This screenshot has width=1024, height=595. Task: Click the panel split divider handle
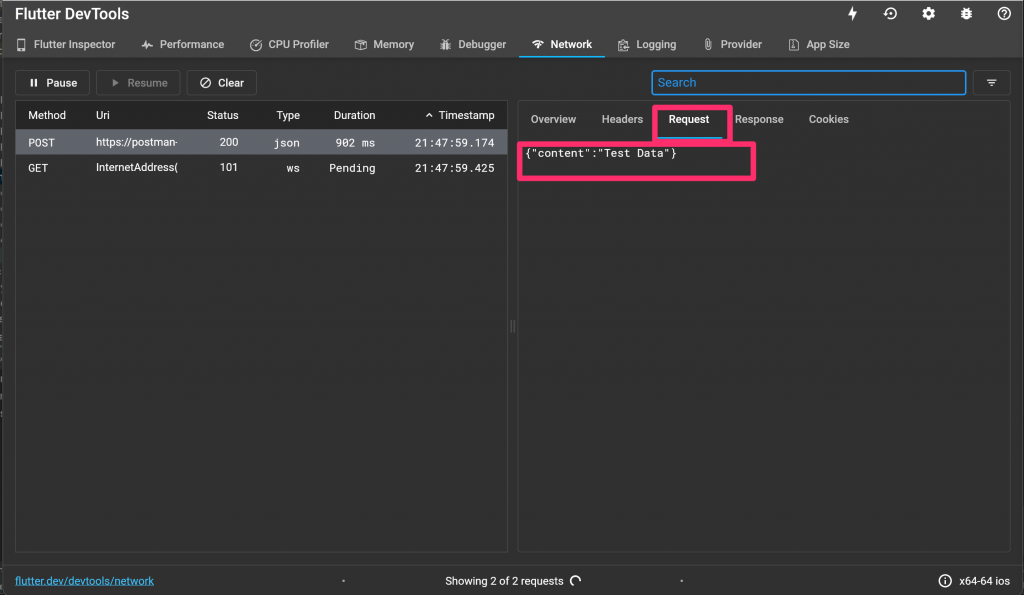tap(513, 327)
